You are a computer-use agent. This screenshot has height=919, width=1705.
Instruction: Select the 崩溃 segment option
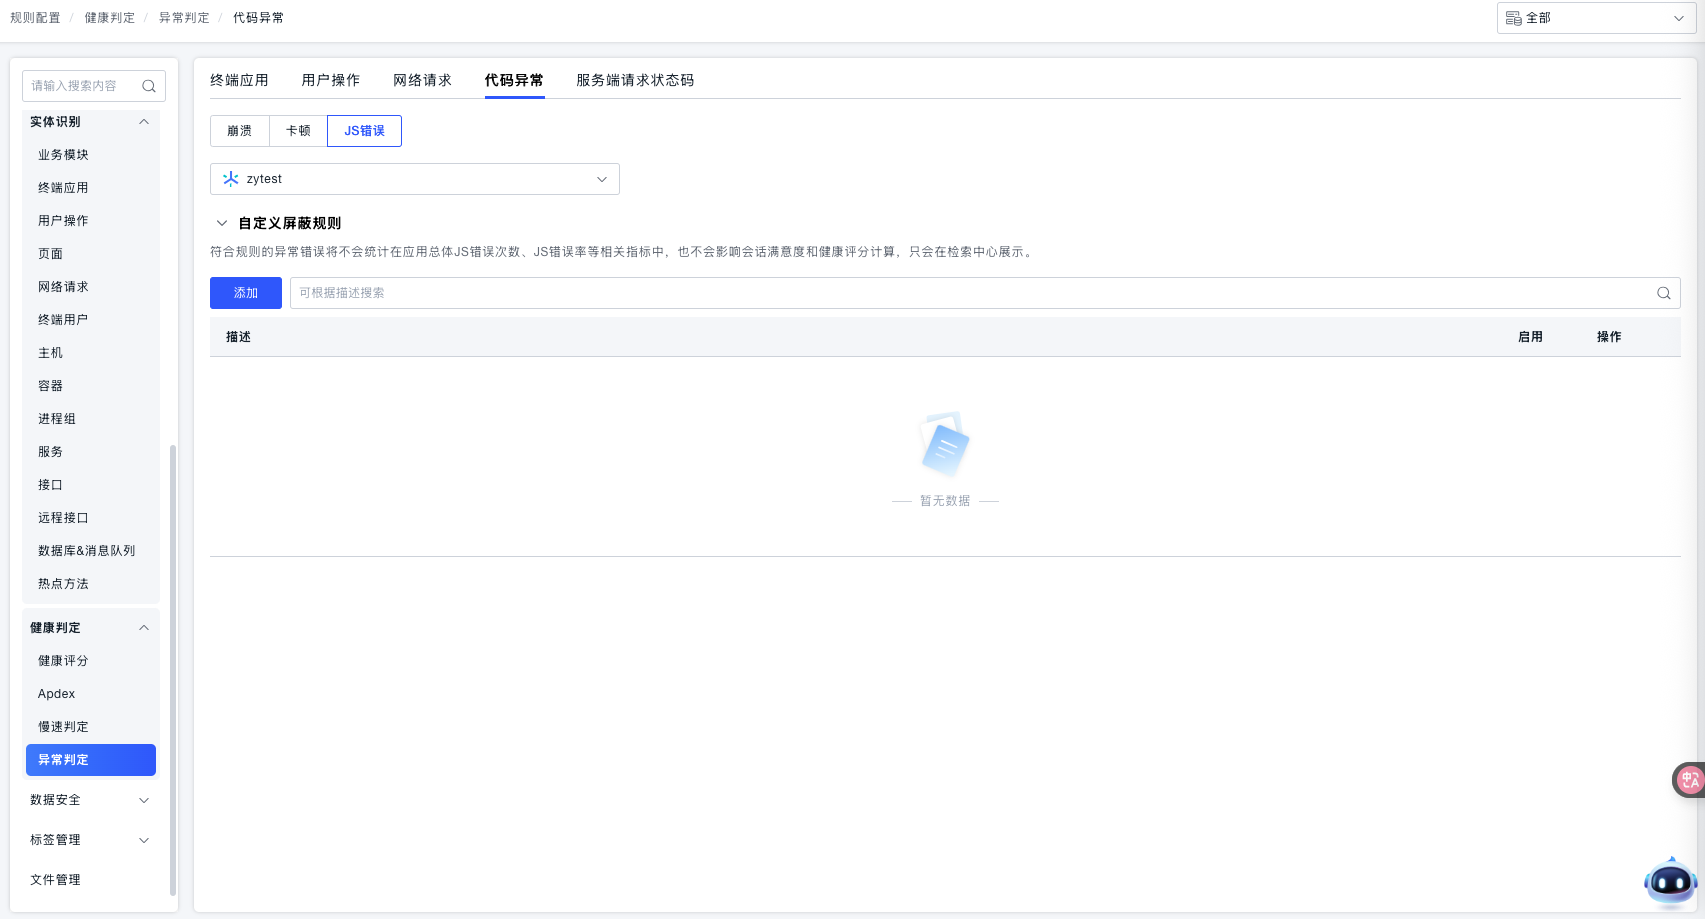239,131
